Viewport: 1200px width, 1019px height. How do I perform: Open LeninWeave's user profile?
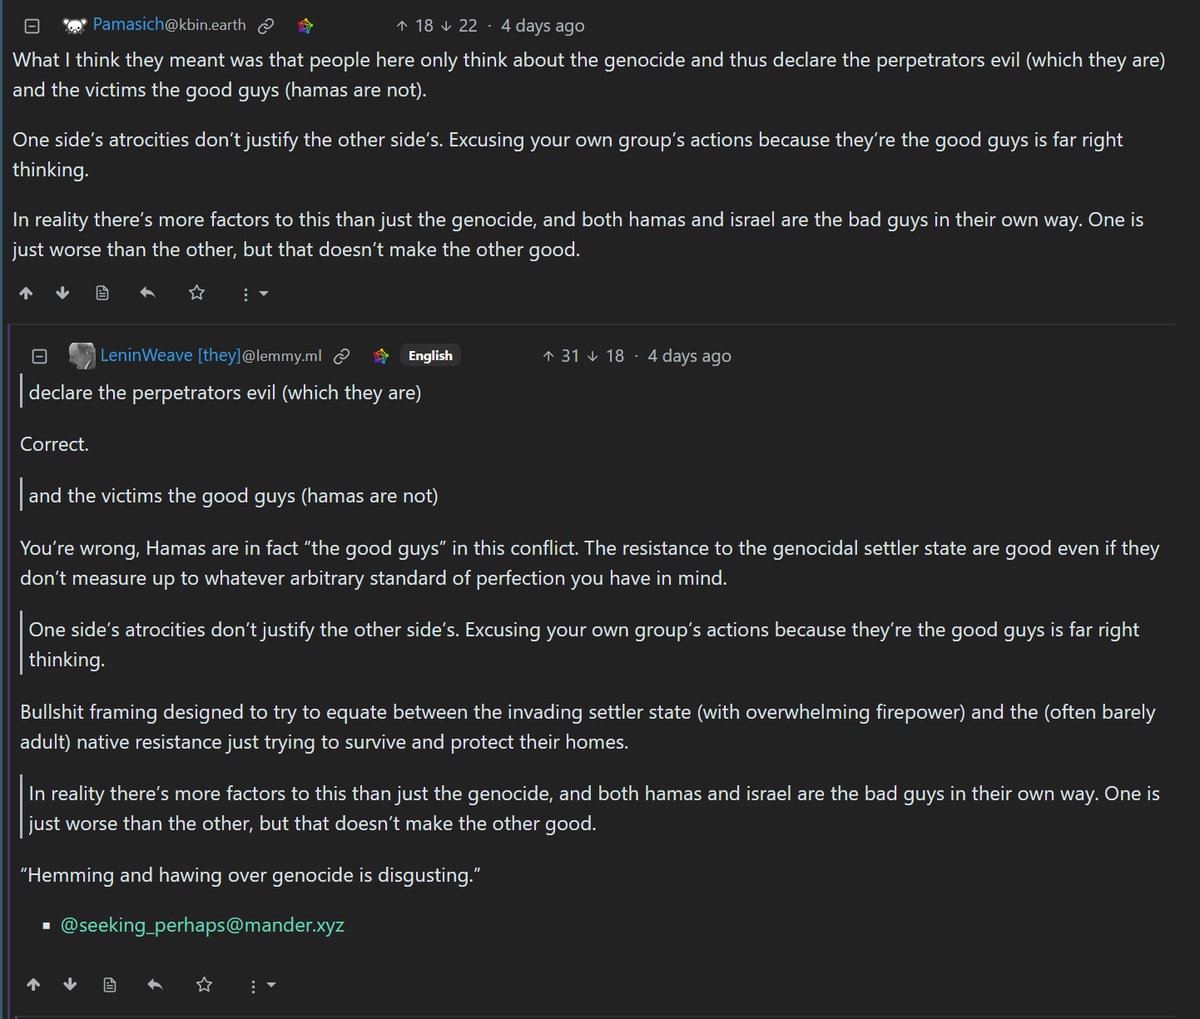[x=210, y=356]
